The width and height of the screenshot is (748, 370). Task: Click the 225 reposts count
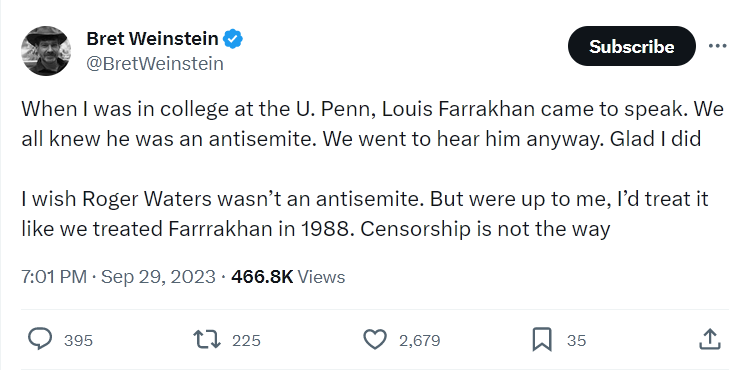click(x=246, y=340)
